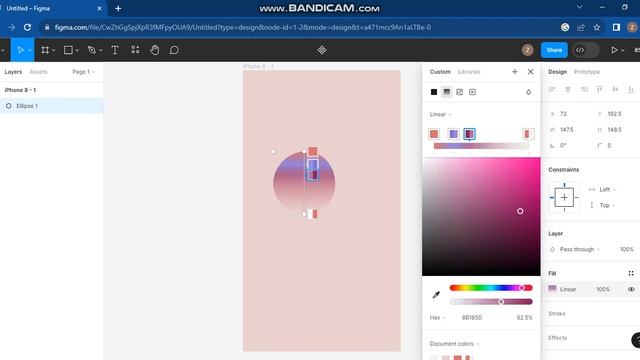The height and width of the screenshot is (360, 640).
Task: Open the component actions icon in toolbar center
Action: [x=322, y=50]
